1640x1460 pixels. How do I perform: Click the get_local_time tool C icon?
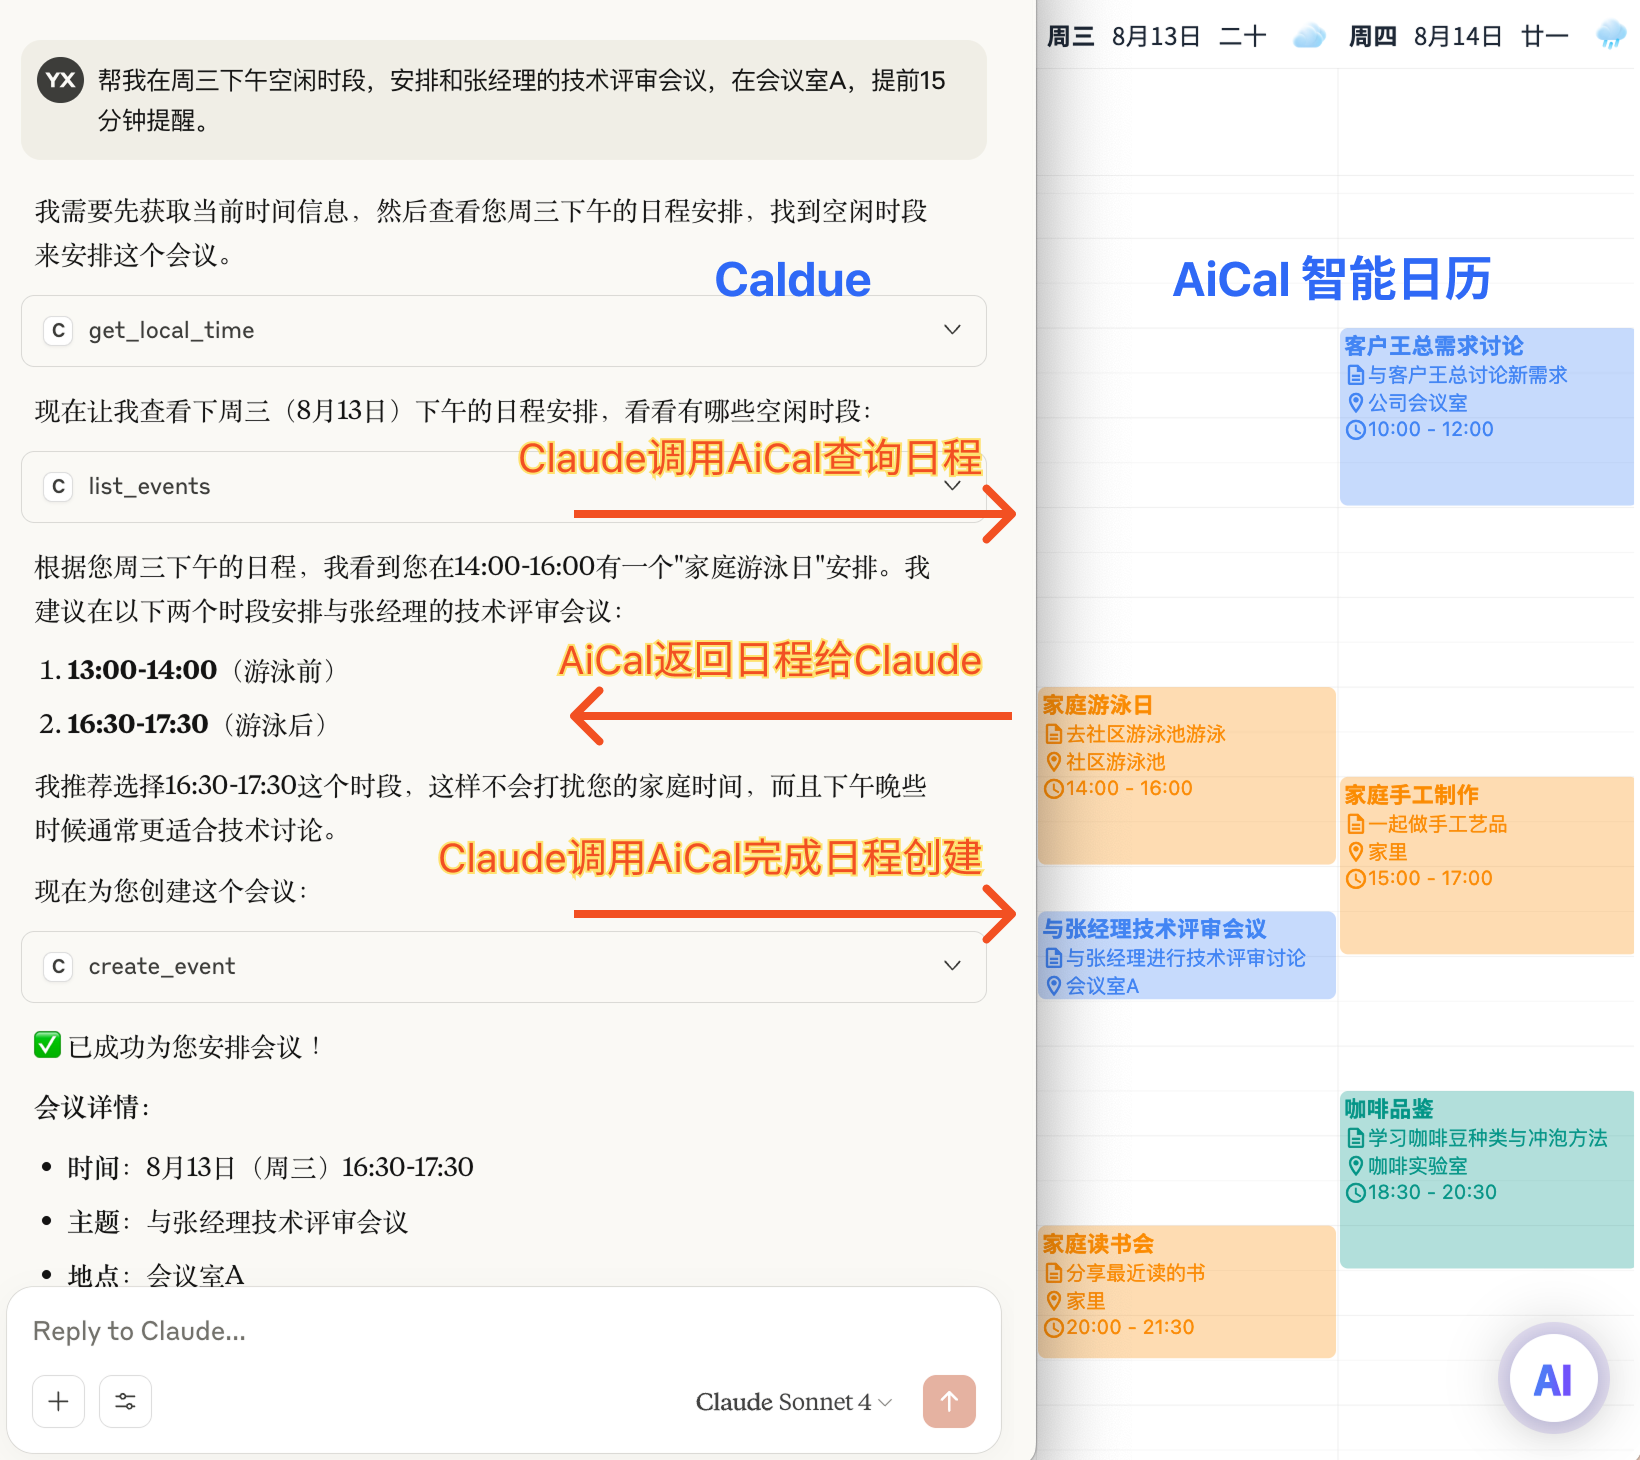tap(58, 331)
